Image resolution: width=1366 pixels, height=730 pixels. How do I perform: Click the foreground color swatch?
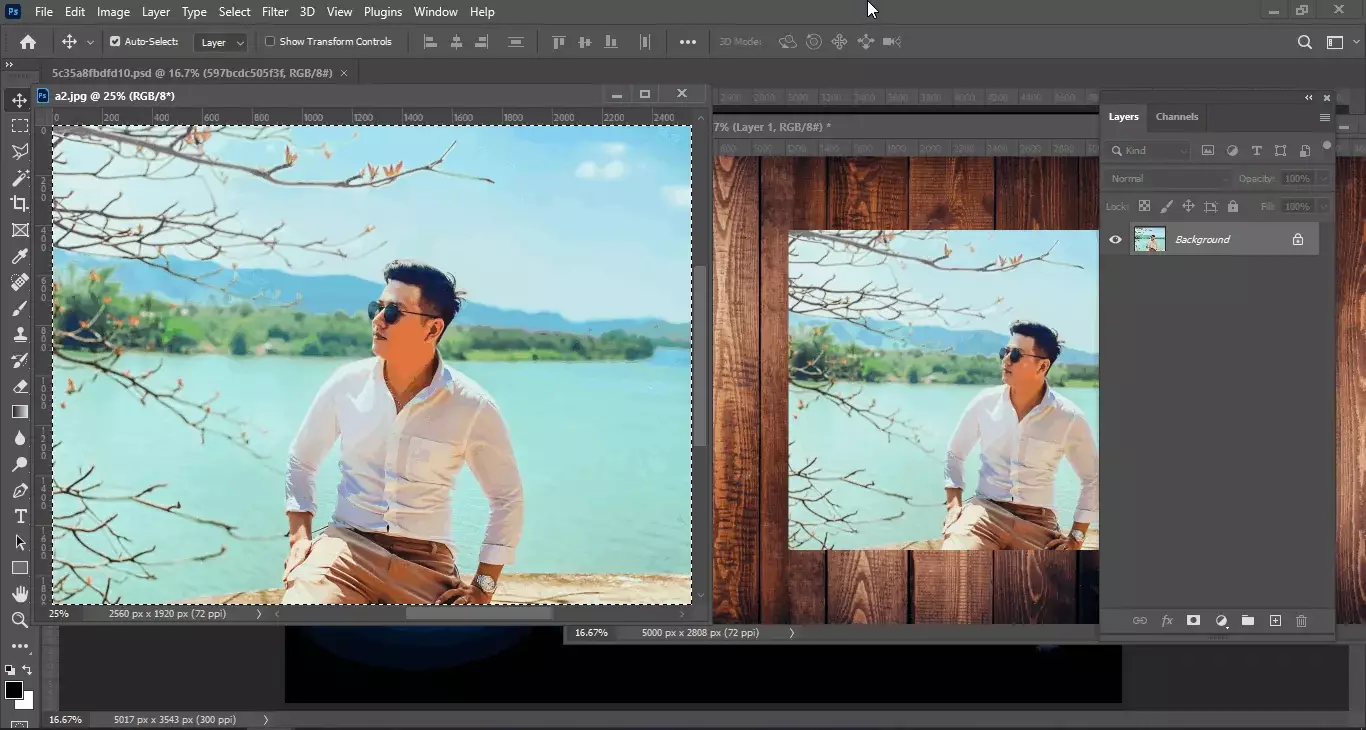pyautogui.click(x=16, y=690)
